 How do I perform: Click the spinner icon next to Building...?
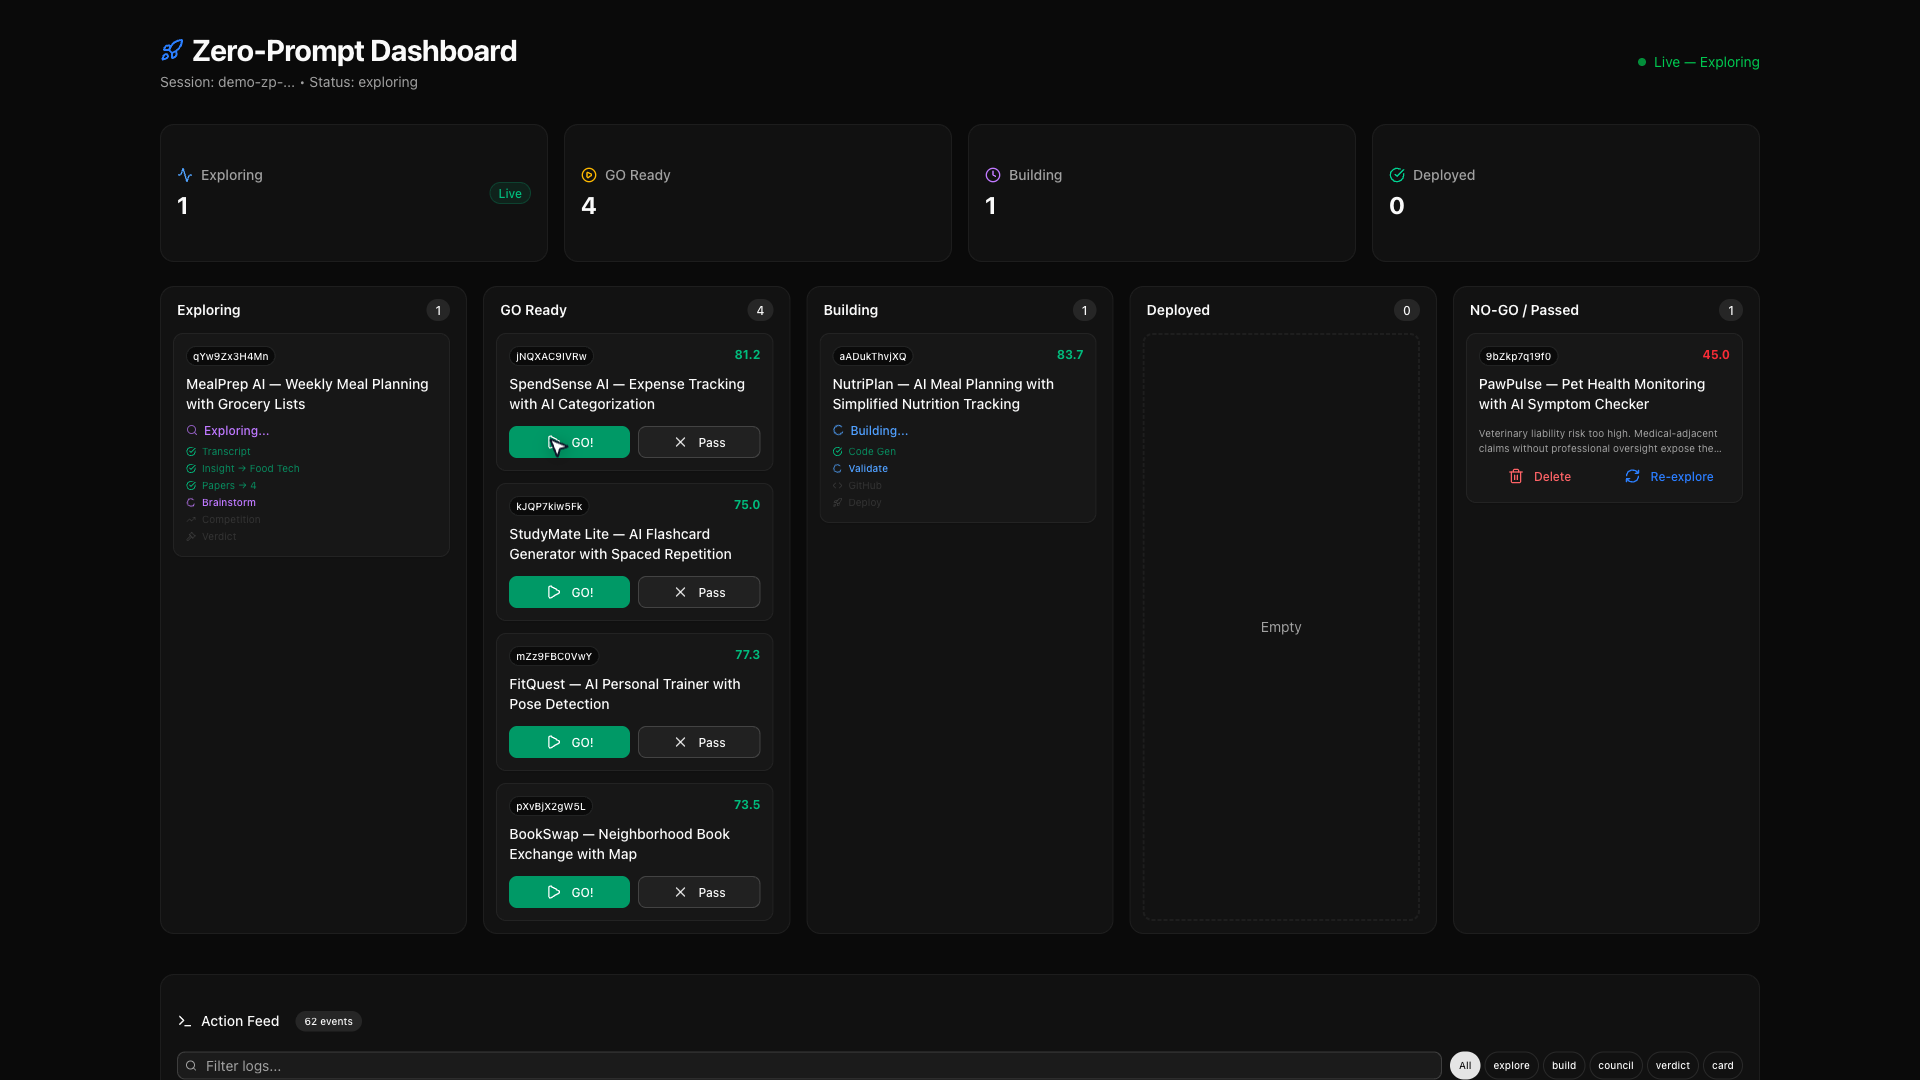click(838, 431)
